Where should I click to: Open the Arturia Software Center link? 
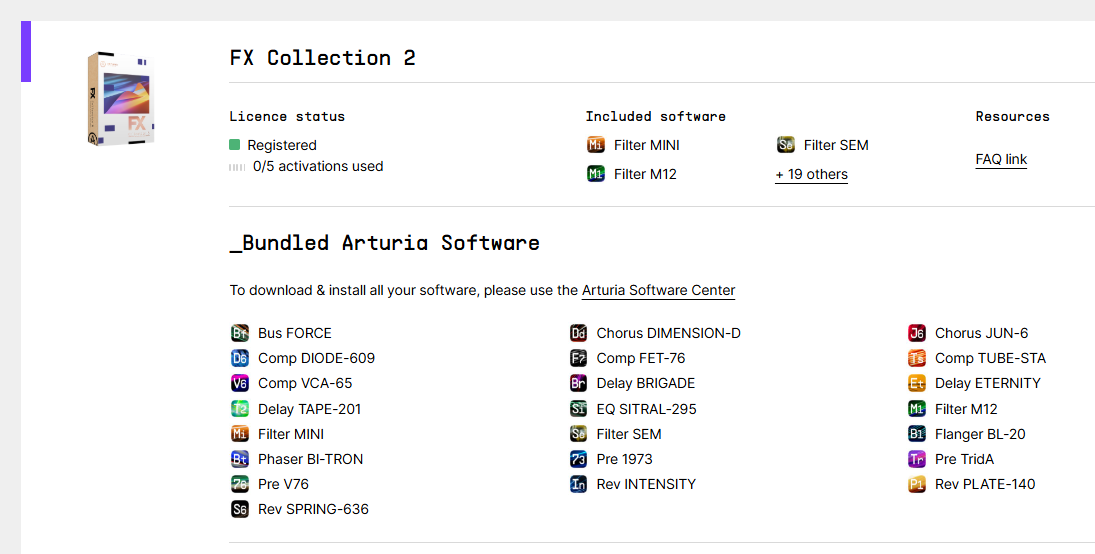659,291
